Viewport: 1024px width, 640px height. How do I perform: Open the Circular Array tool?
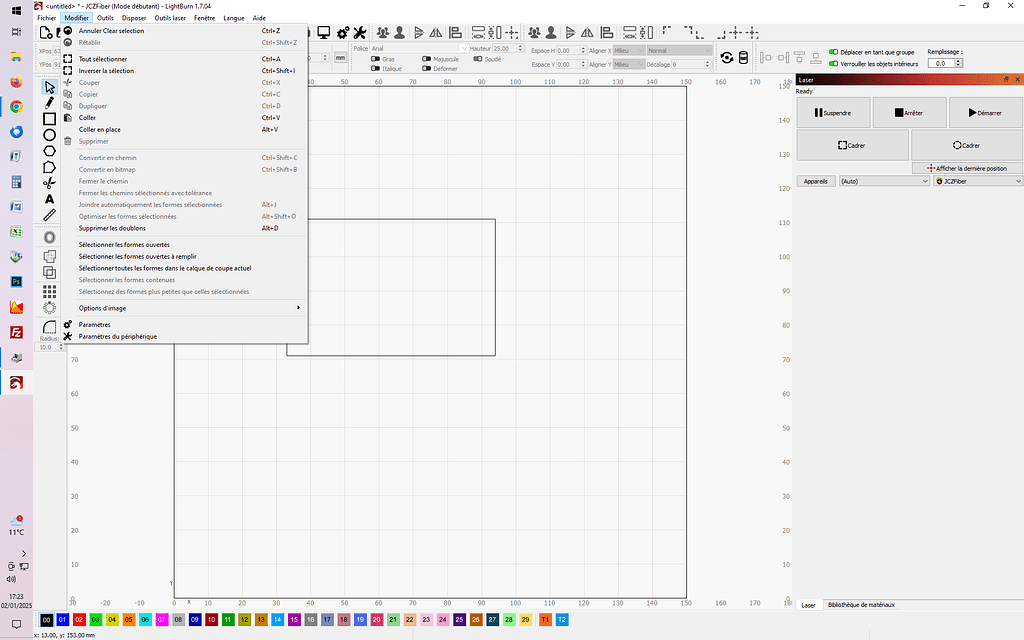(50, 308)
